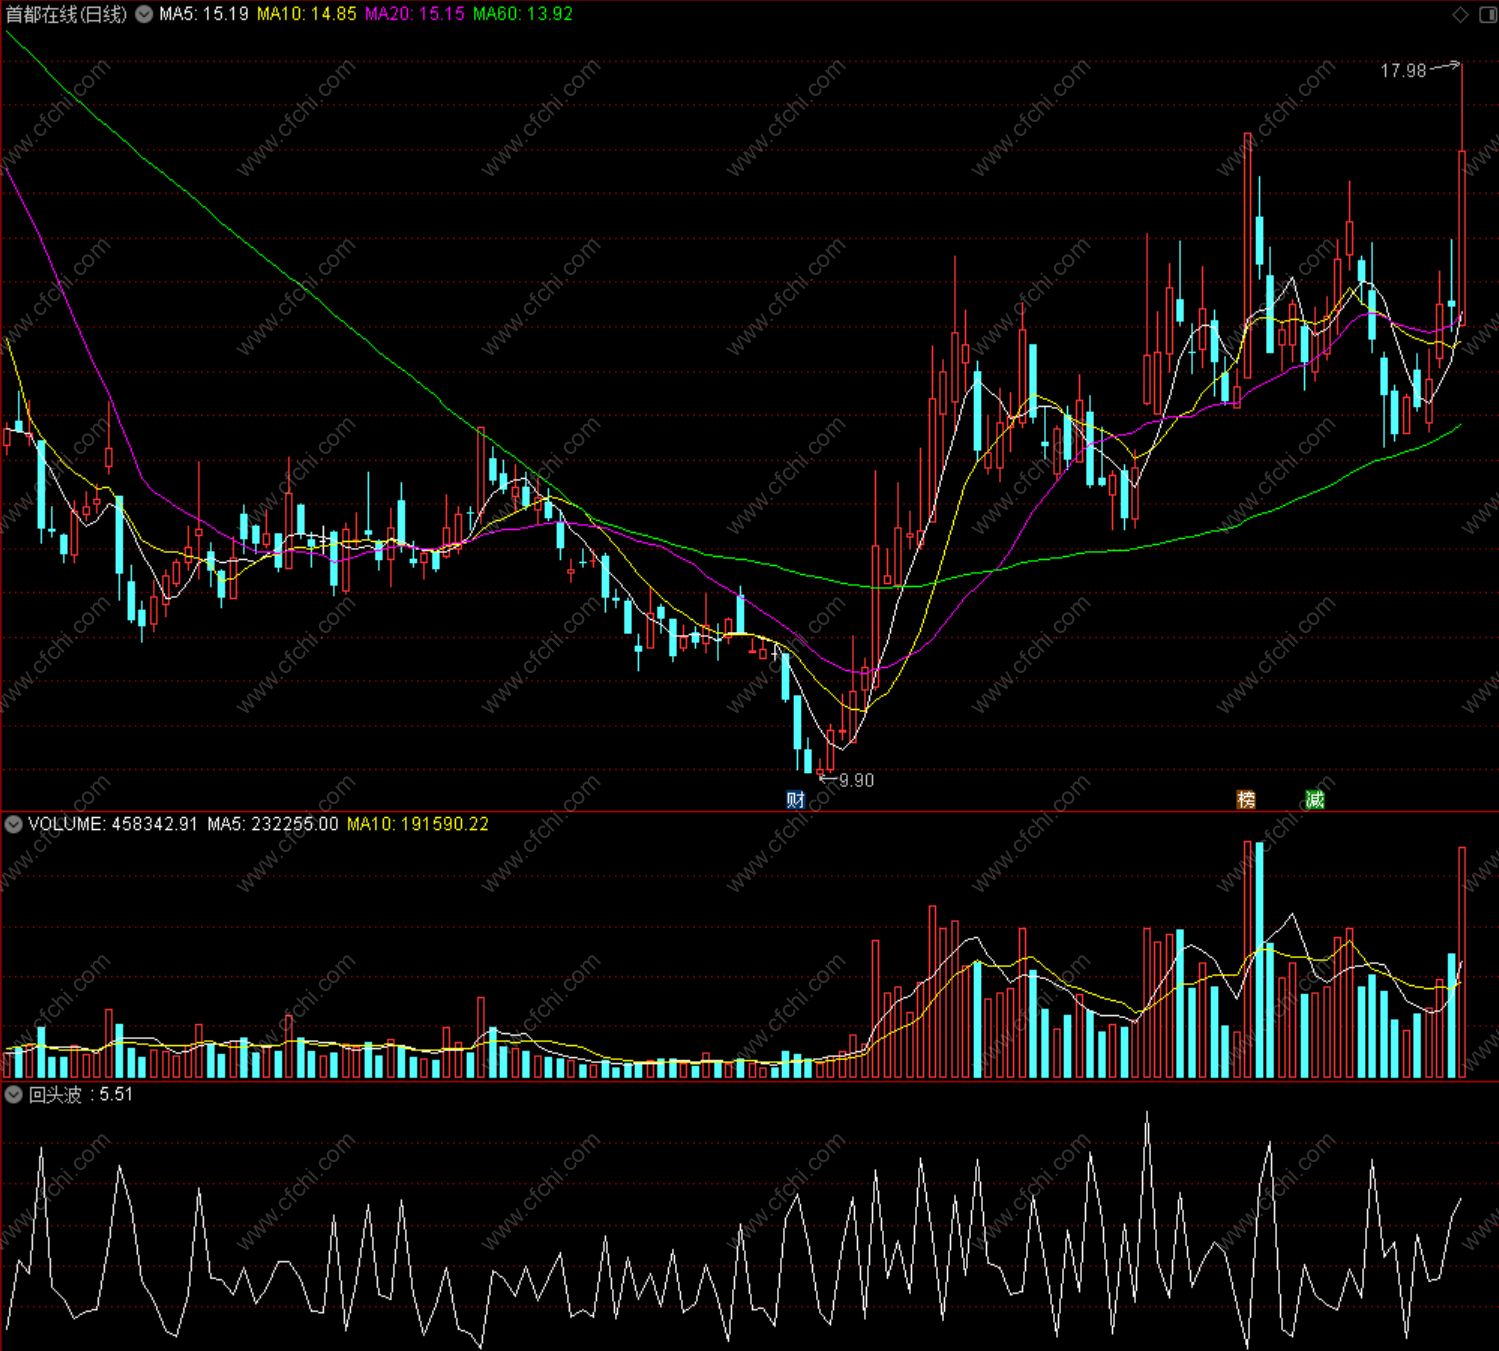Click the 首都在线(日线) chart title

tap(67, 14)
